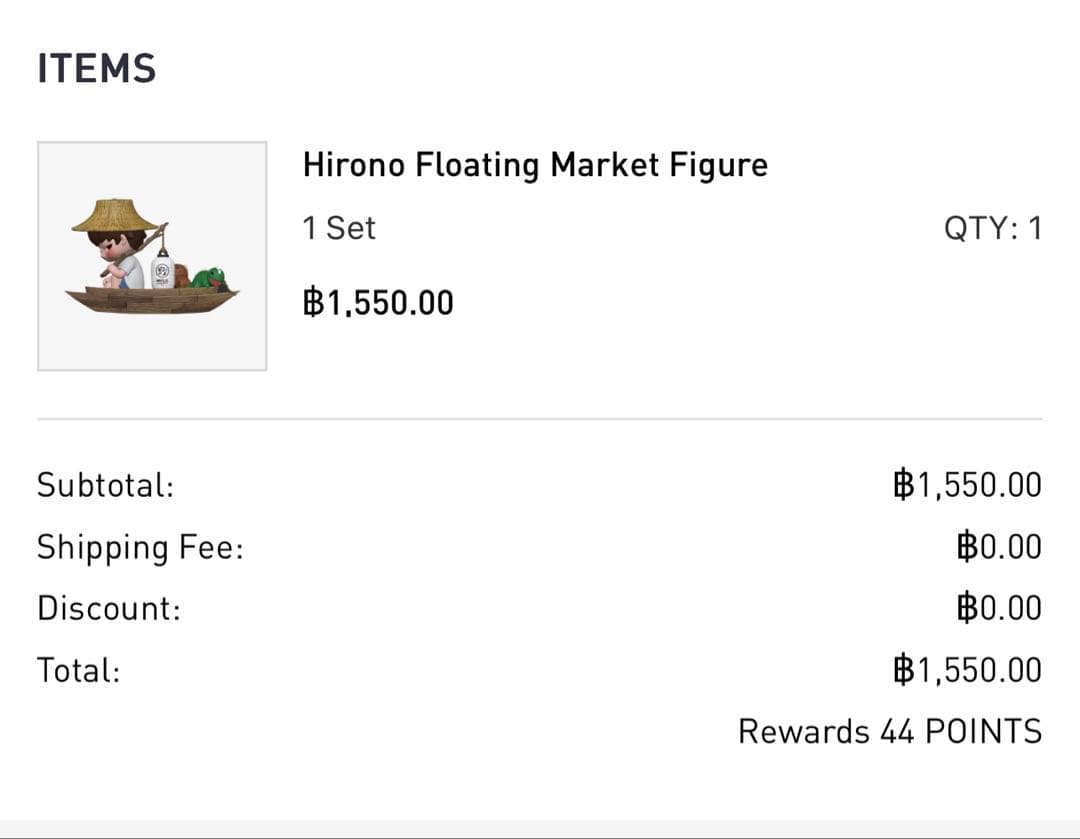The width and height of the screenshot is (1080, 839).
Task: Click the "1 Set" variant text
Action: click(x=339, y=228)
